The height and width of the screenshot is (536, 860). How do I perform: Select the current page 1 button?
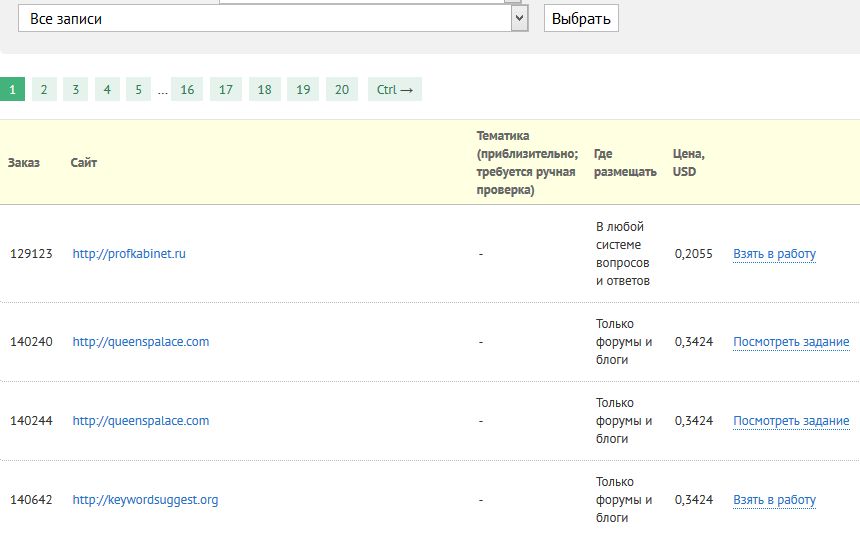pos(12,89)
